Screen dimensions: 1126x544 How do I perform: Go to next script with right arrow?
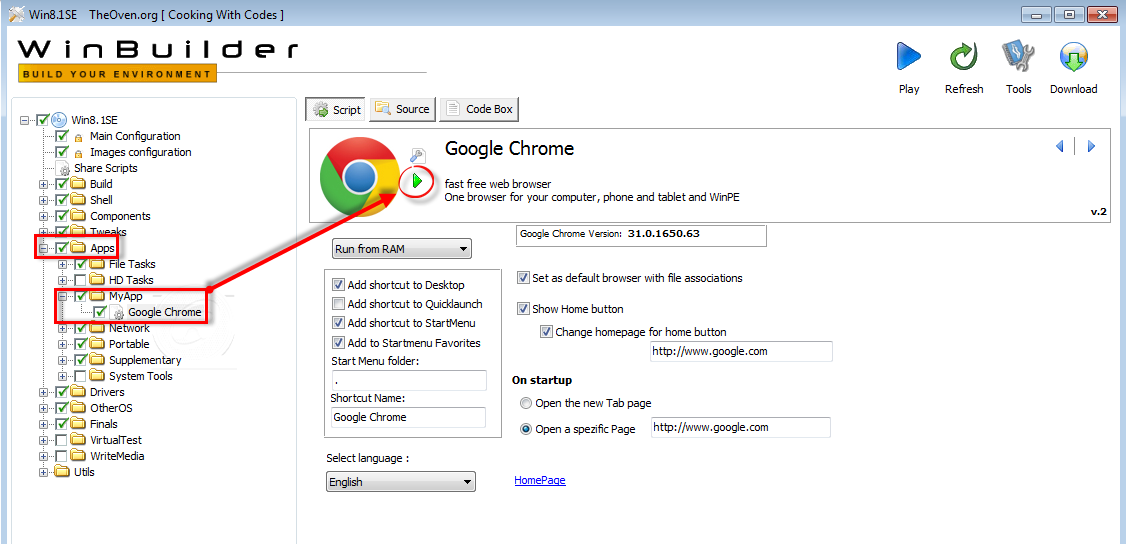click(x=1092, y=146)
